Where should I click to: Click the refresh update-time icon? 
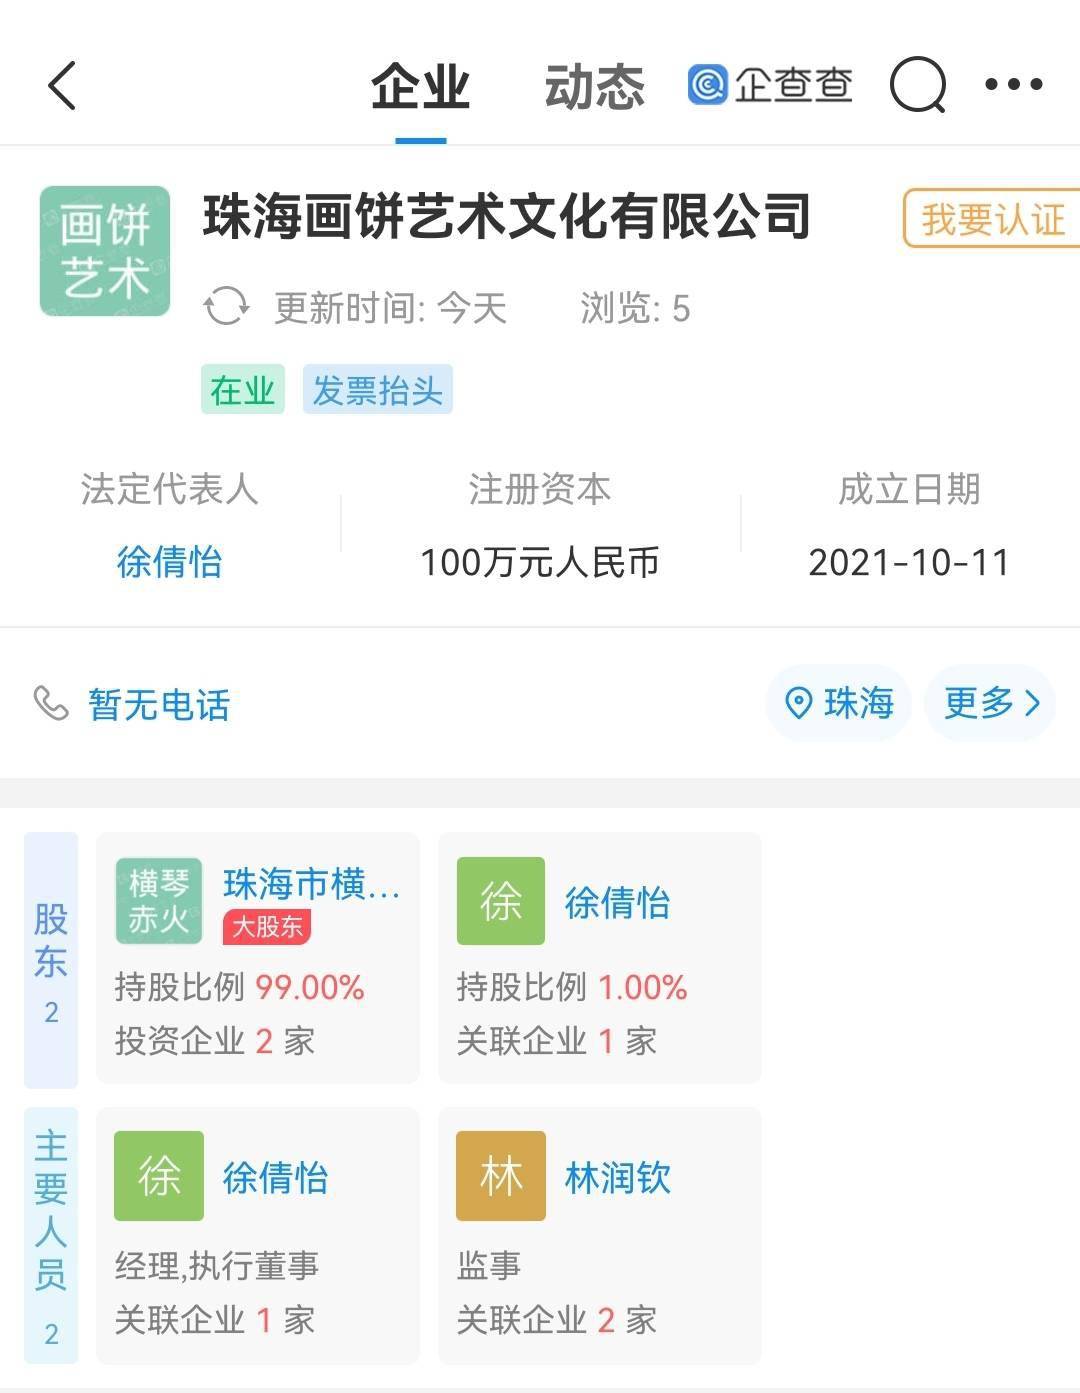point(227,307)
